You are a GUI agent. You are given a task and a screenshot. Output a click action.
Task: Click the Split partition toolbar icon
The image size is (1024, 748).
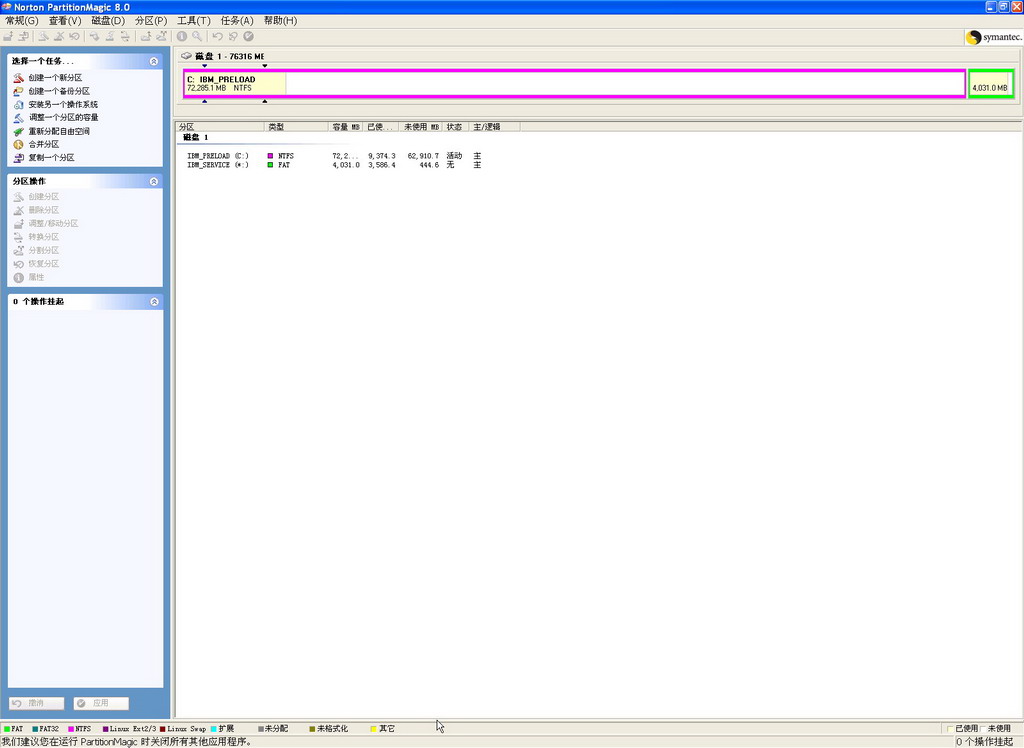point(161,37)
